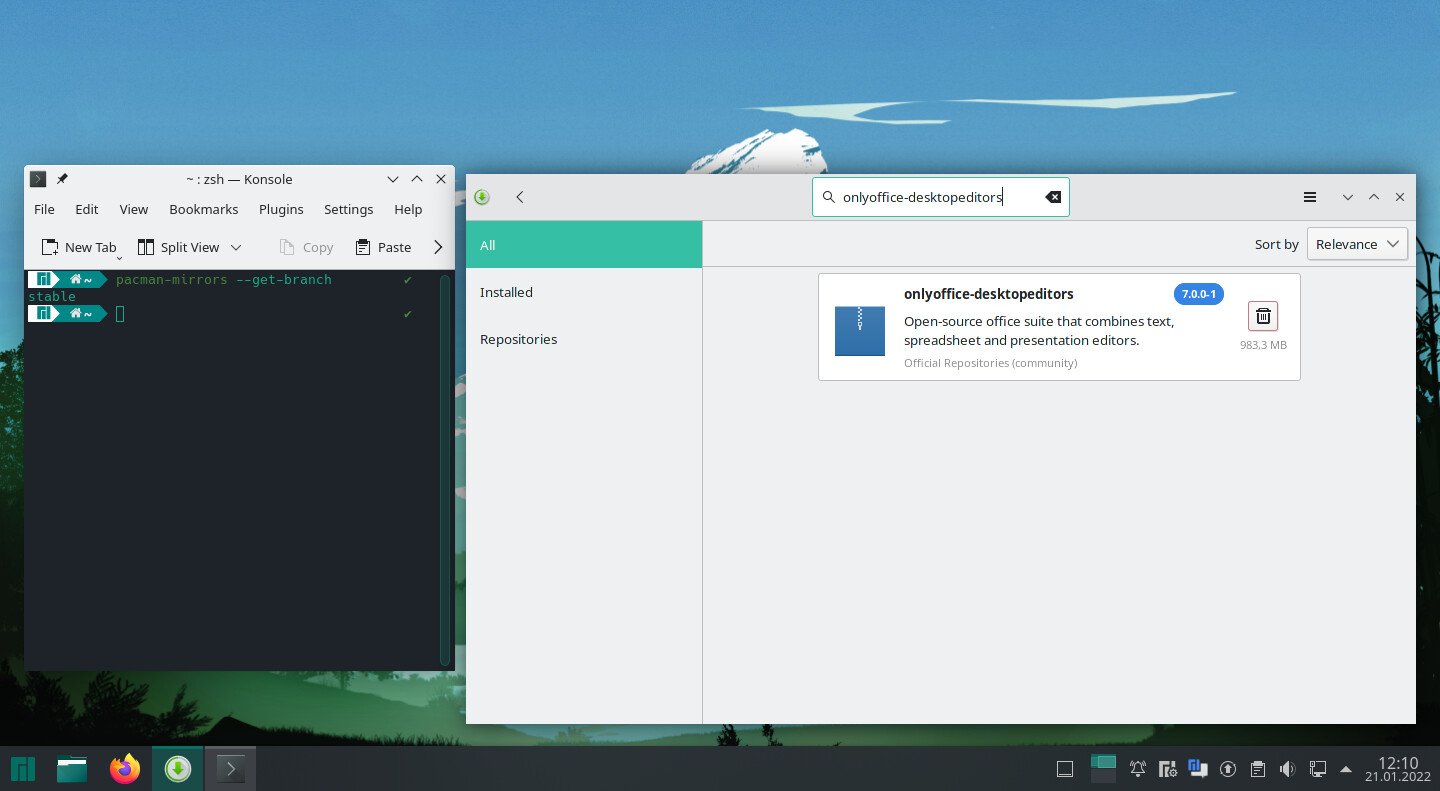Click the onlyoffice-desktopeditors package icon
Image resolution: width=1440 pixels, height=791 pixels.
(x=860, y=331)
